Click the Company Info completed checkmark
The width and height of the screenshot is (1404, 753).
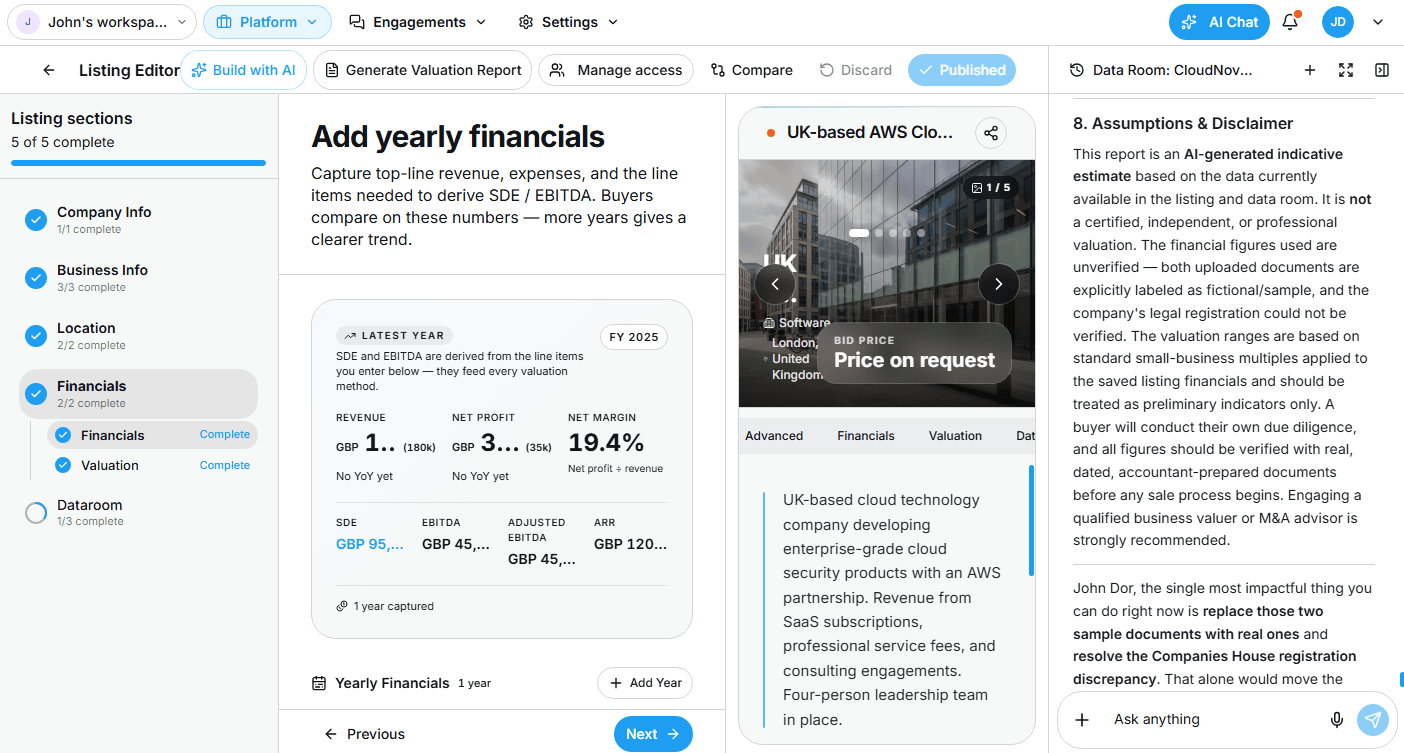pos(36,220)
